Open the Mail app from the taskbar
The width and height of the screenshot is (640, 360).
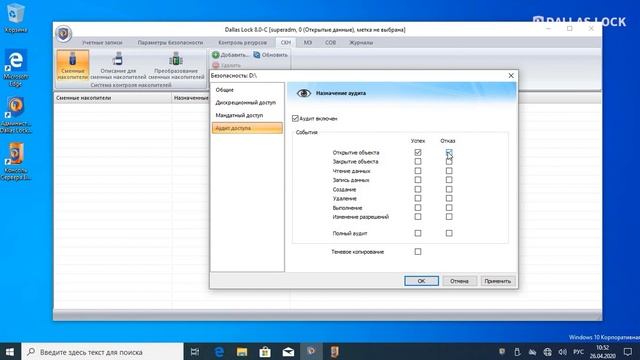[288, 352]
